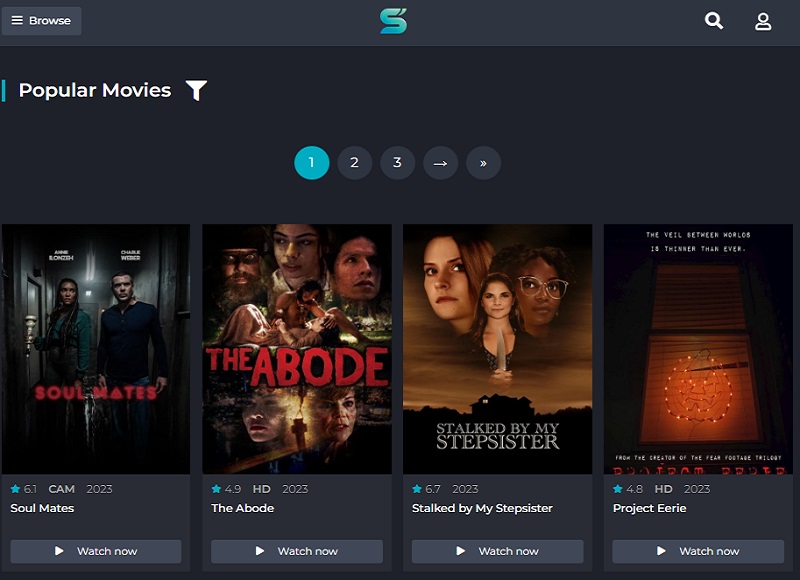Open search with magnifier icon
The width and height of the screenshot is (800, 580).
[714, 21]
